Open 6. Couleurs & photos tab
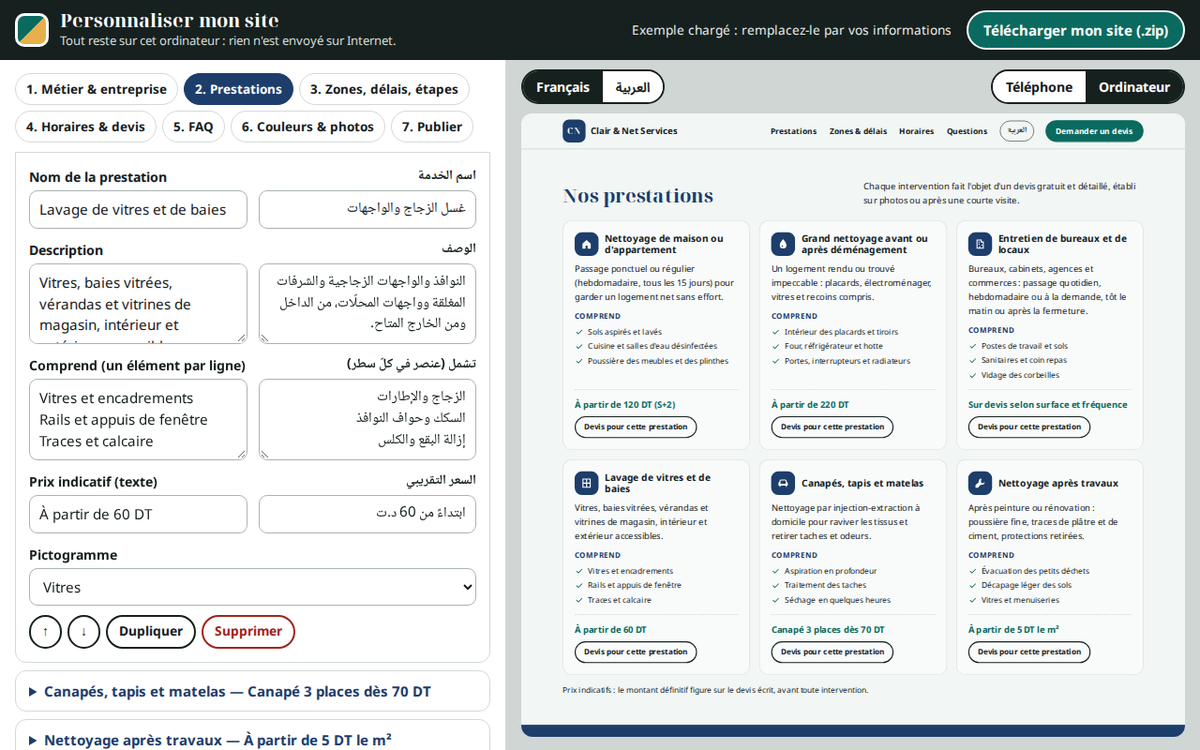 [308, 127]
